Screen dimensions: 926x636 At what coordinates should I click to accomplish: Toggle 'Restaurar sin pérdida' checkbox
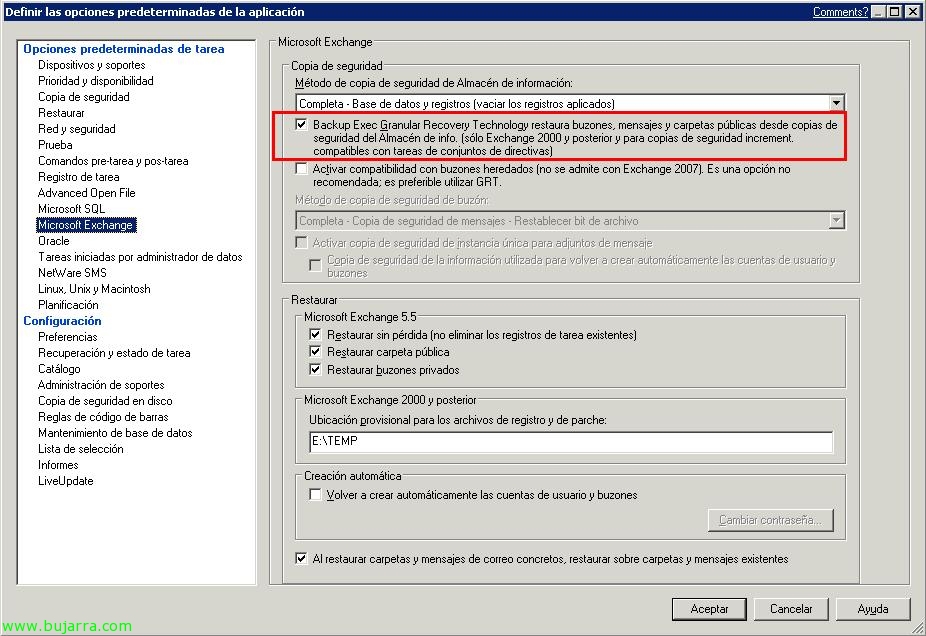[315, 334]
